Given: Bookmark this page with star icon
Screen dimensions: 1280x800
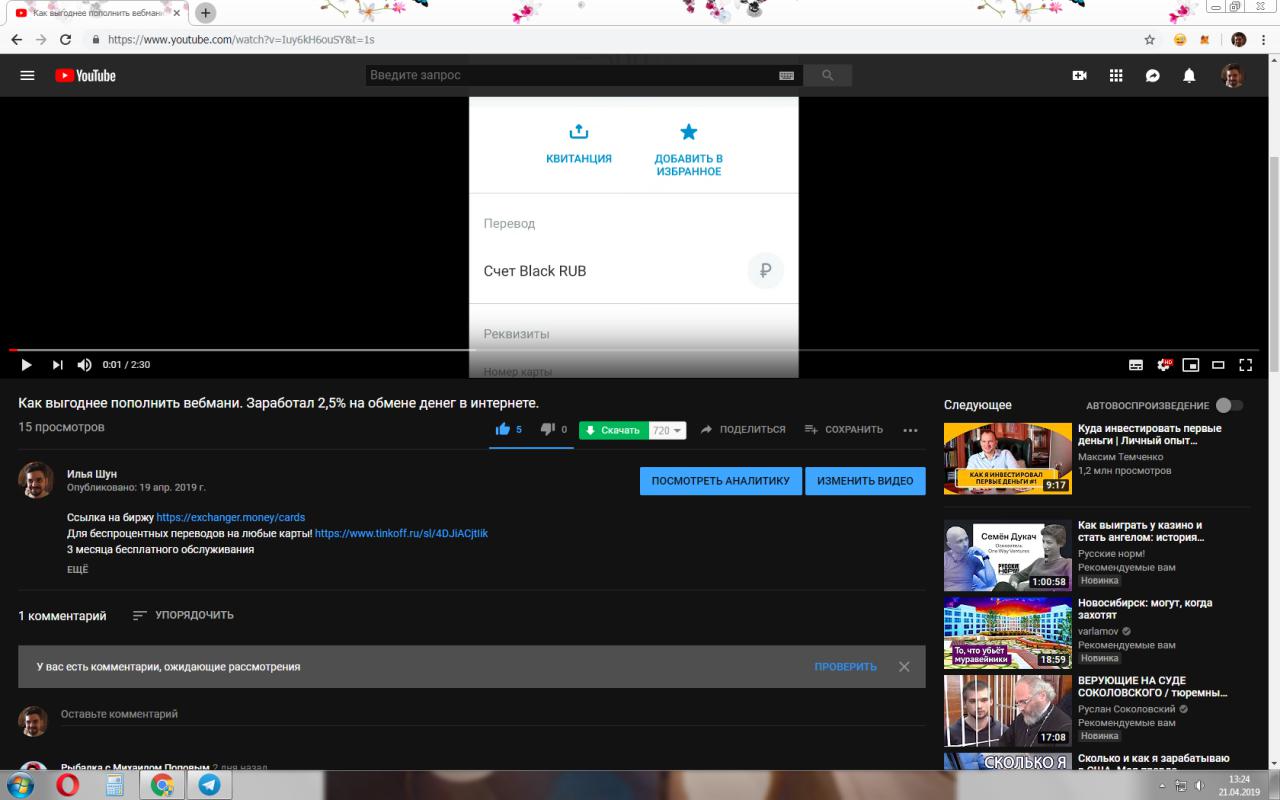Looking at the screenshot, I should point(1150,40).
